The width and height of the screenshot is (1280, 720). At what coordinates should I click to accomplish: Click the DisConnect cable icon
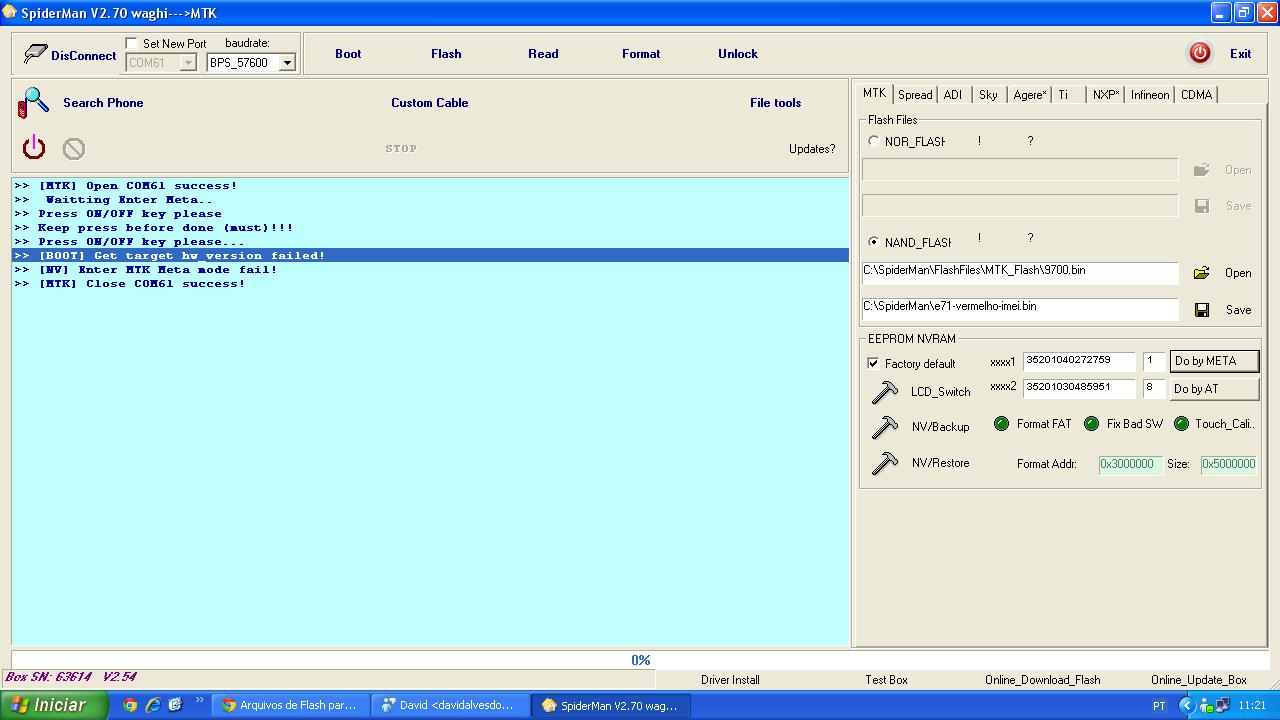click(x=36, y=54)
